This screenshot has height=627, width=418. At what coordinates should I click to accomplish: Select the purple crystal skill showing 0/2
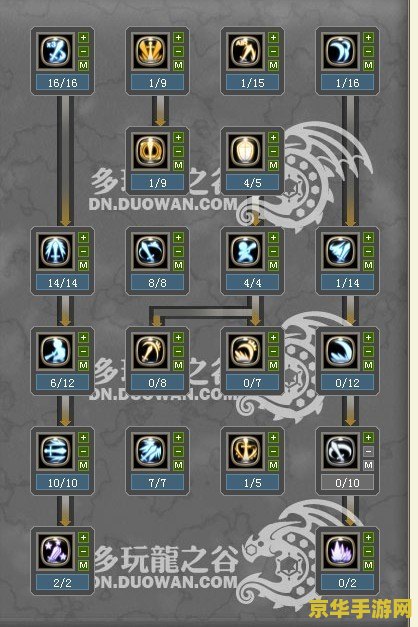(x=341, y=551)
